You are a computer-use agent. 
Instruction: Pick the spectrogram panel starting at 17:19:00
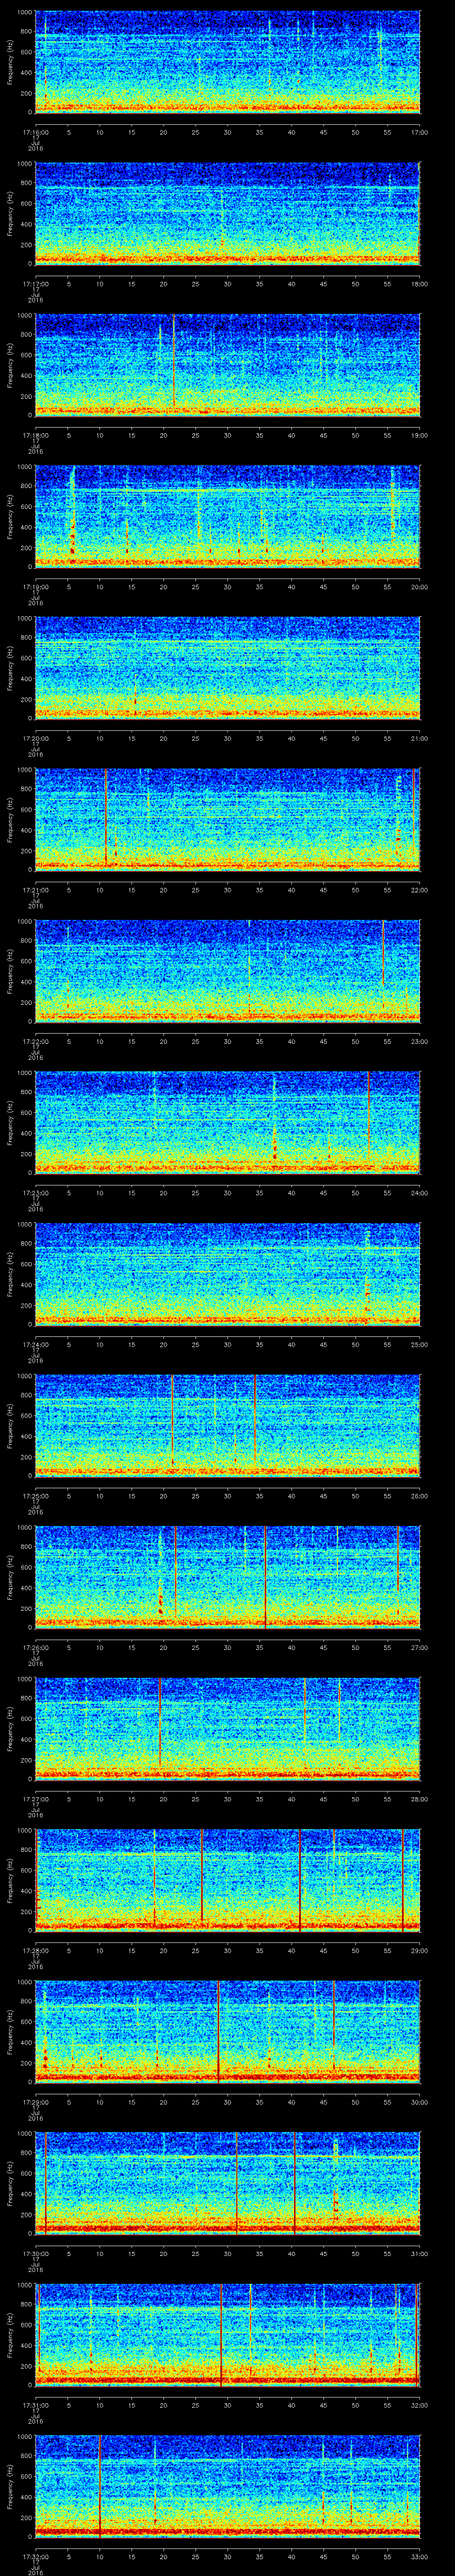pos(227,516)
